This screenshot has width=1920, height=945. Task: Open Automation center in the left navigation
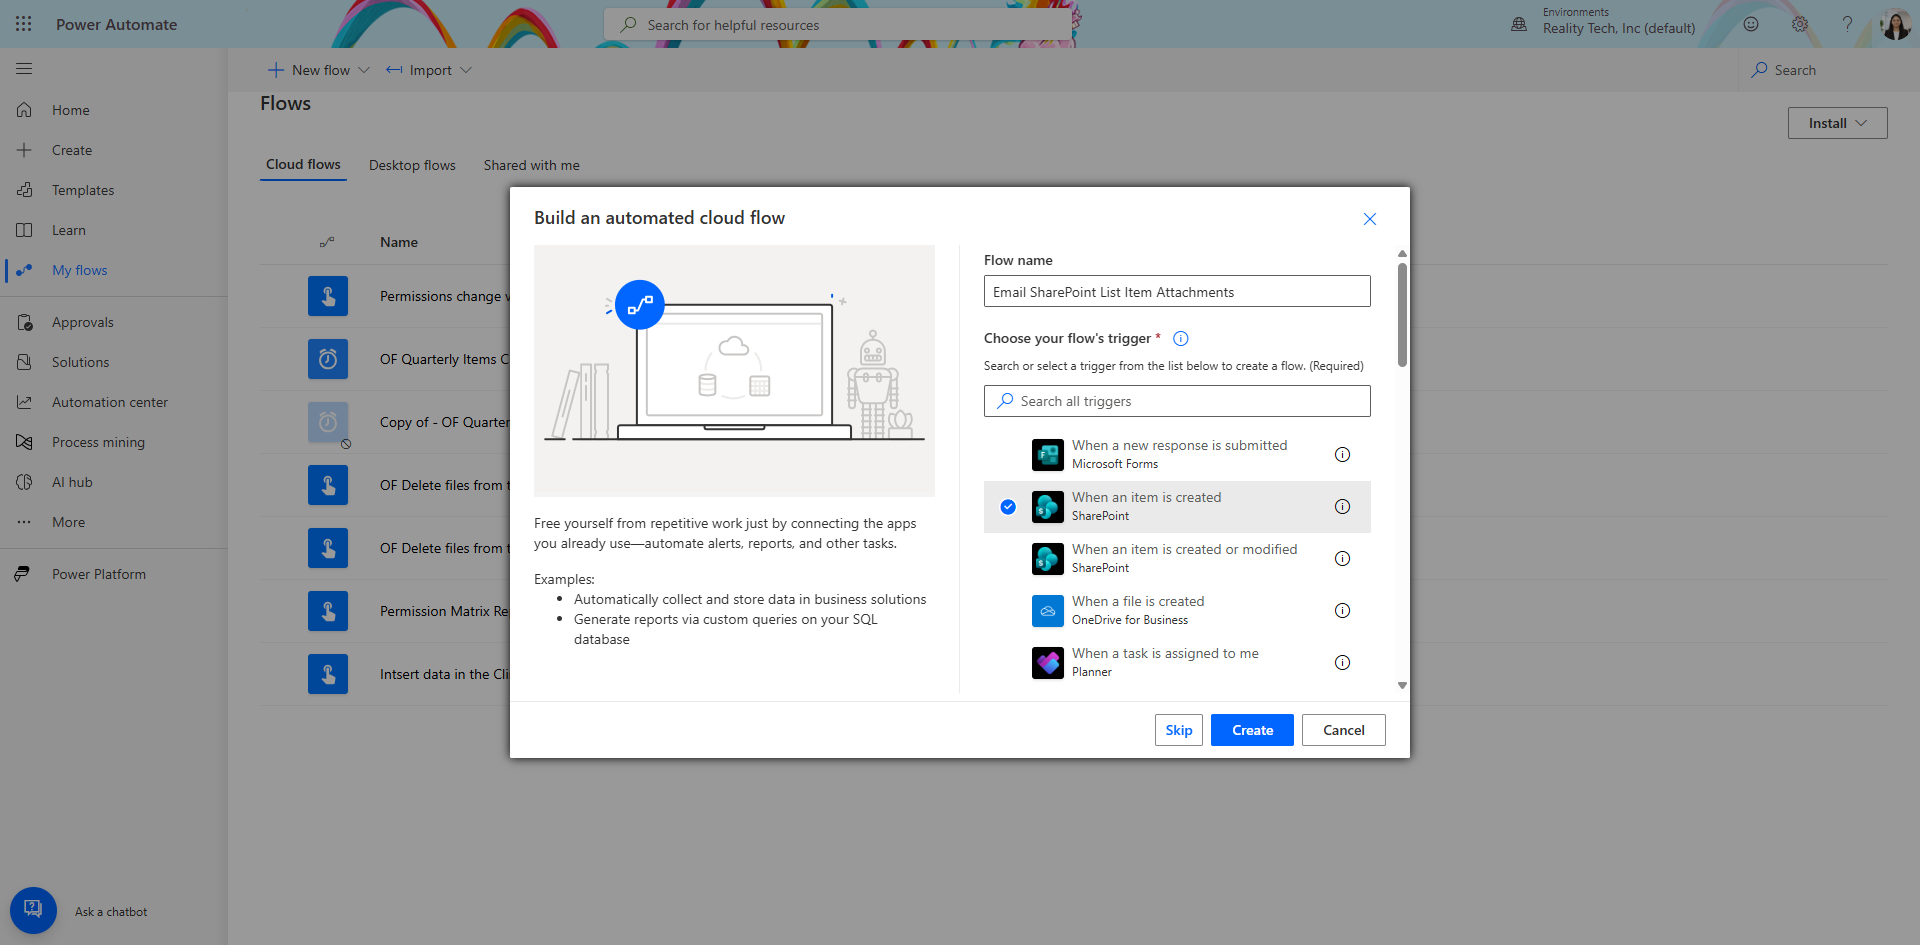(x=110, y=402)
